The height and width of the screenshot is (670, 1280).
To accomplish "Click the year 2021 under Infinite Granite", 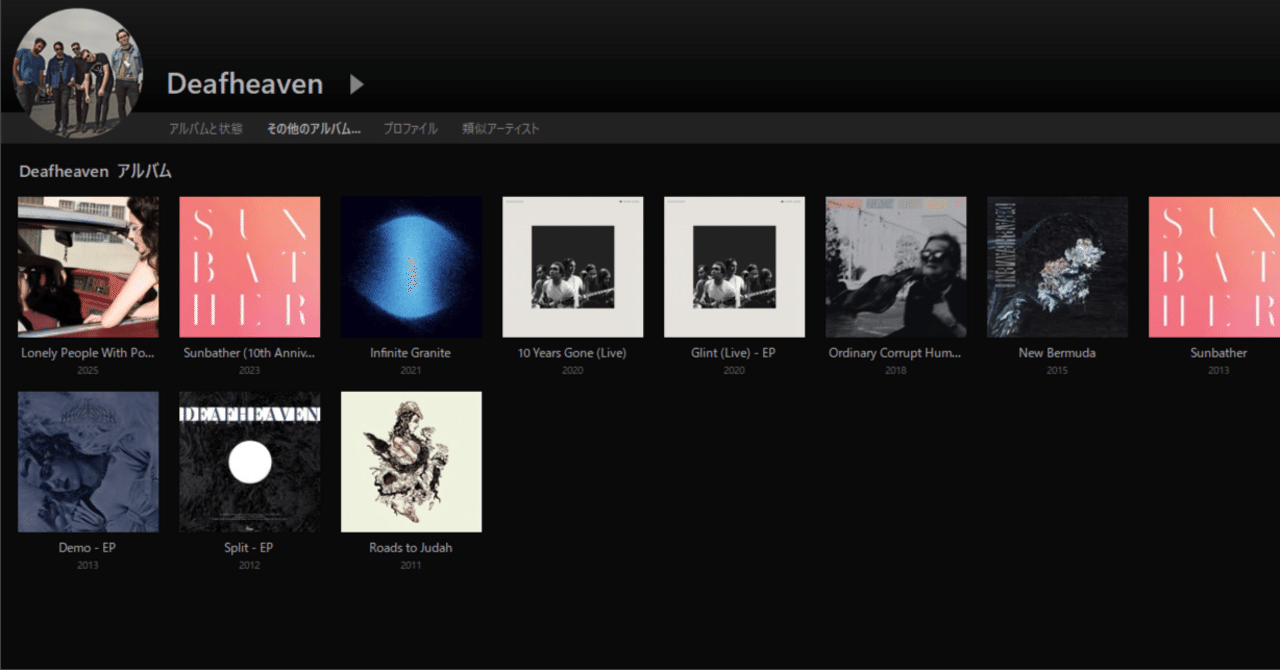I will (411, 371).
